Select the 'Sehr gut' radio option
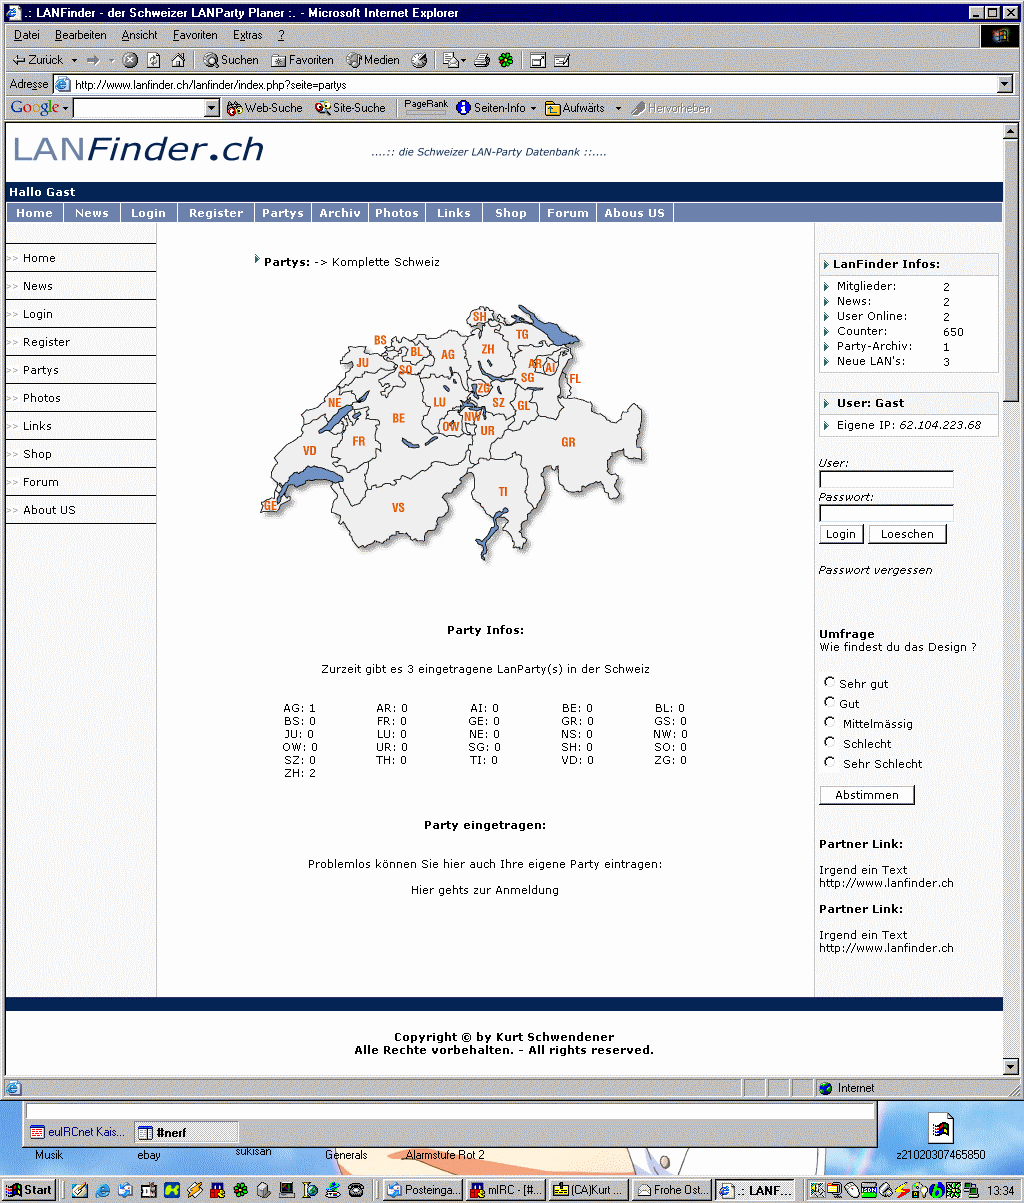 click(x=829, y=682)
